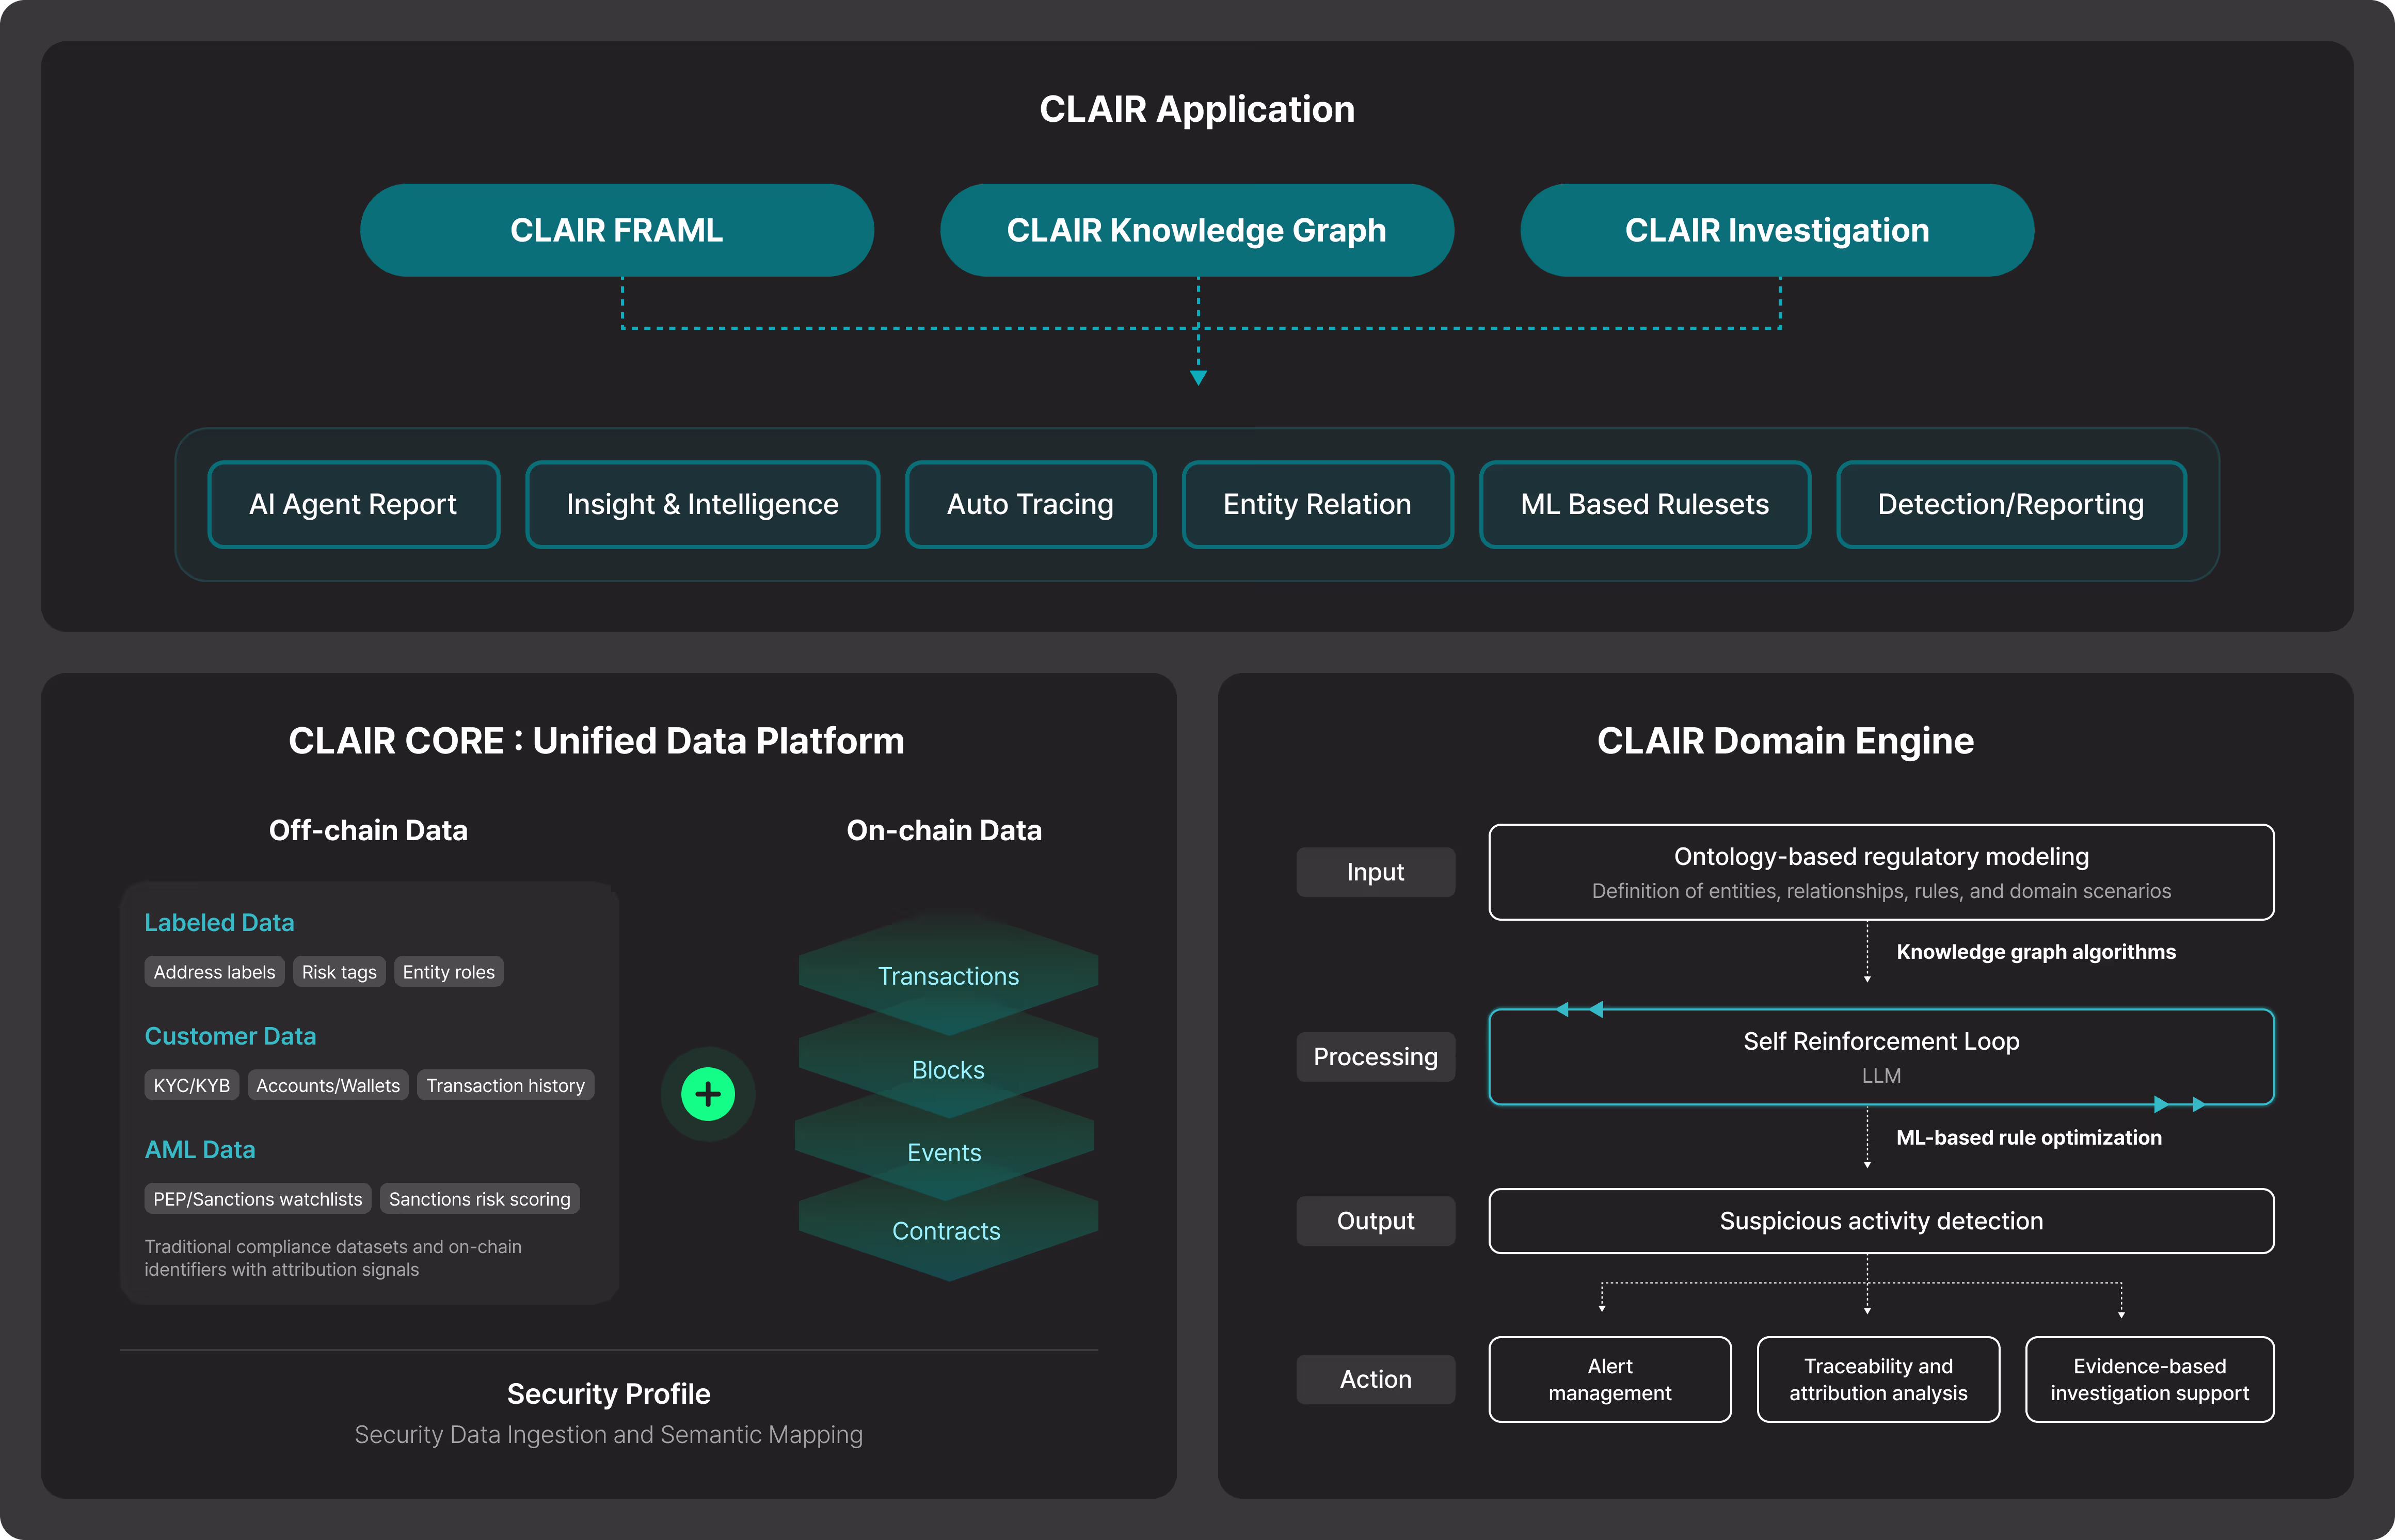
Task: Click the ML Based Rulesets box
Action: click(x=1644, y=504)
